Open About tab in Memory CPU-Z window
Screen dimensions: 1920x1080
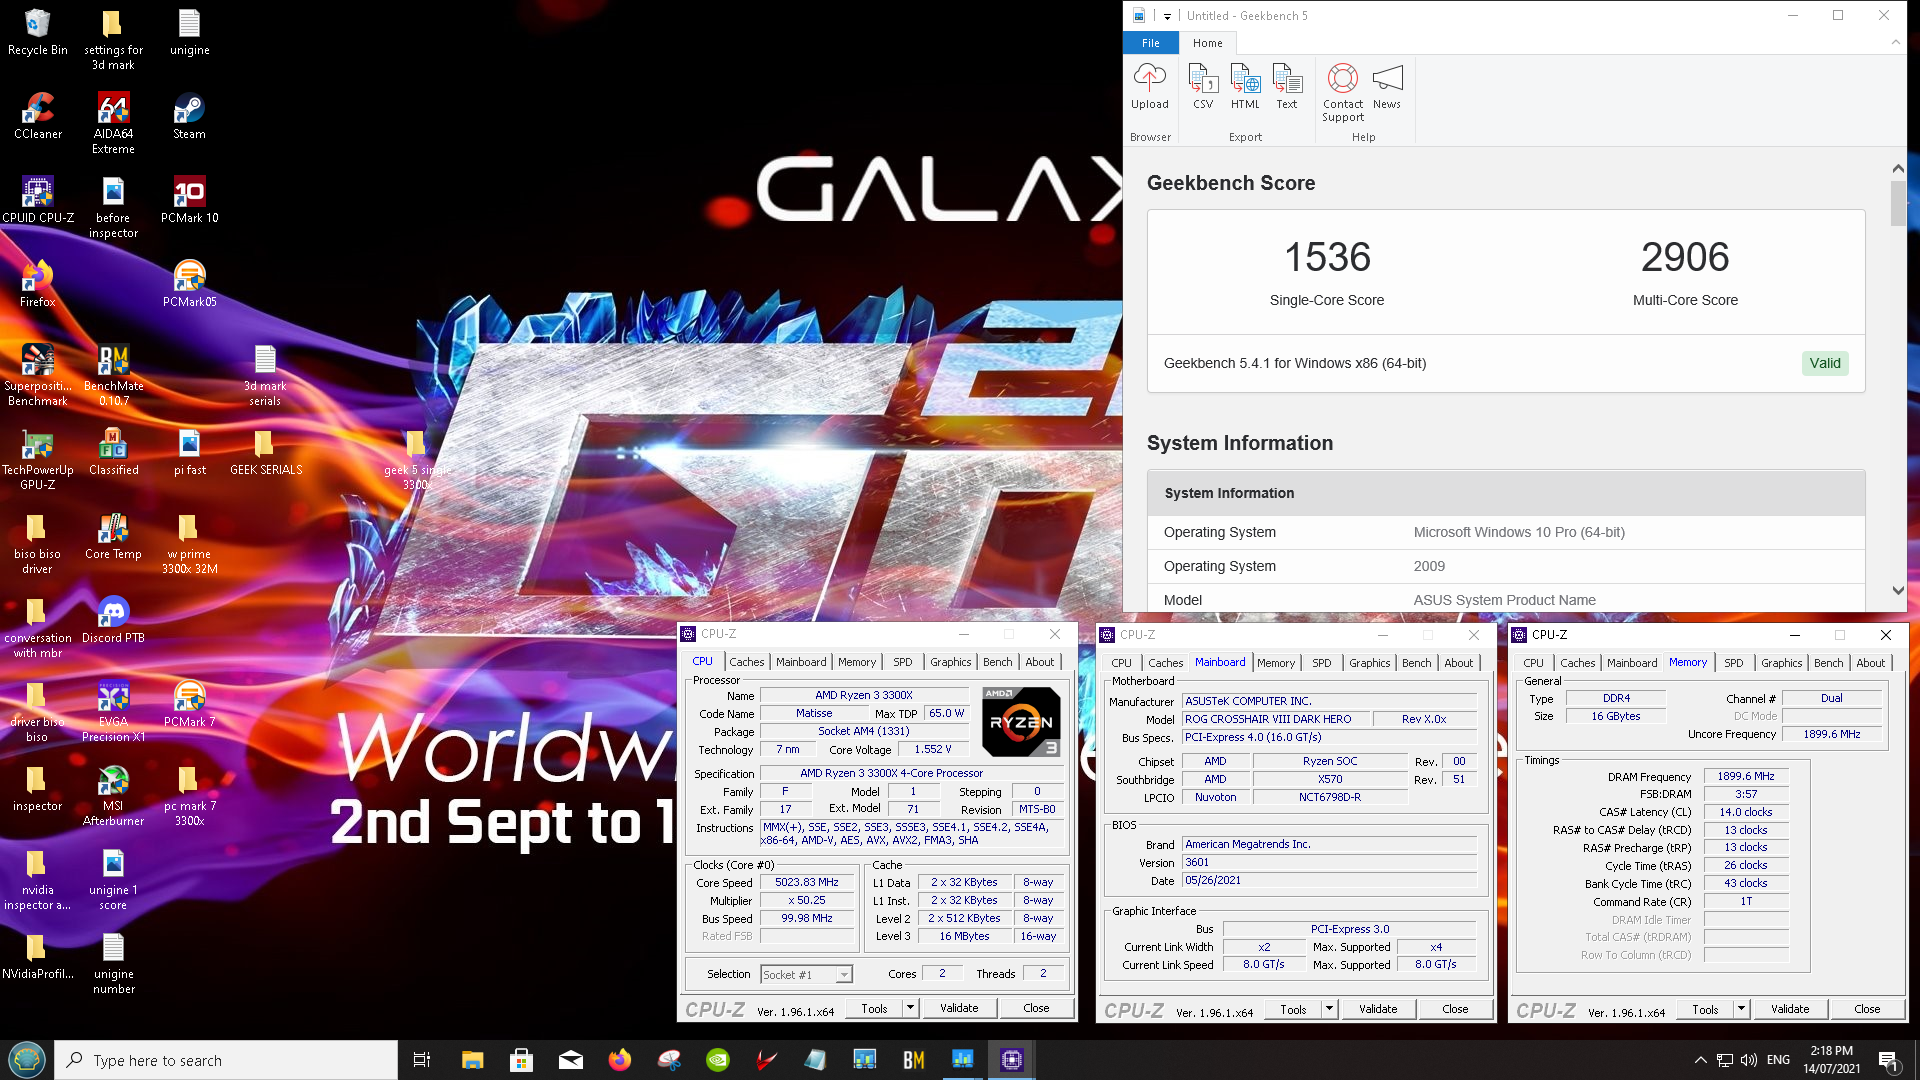[1870, 663]
